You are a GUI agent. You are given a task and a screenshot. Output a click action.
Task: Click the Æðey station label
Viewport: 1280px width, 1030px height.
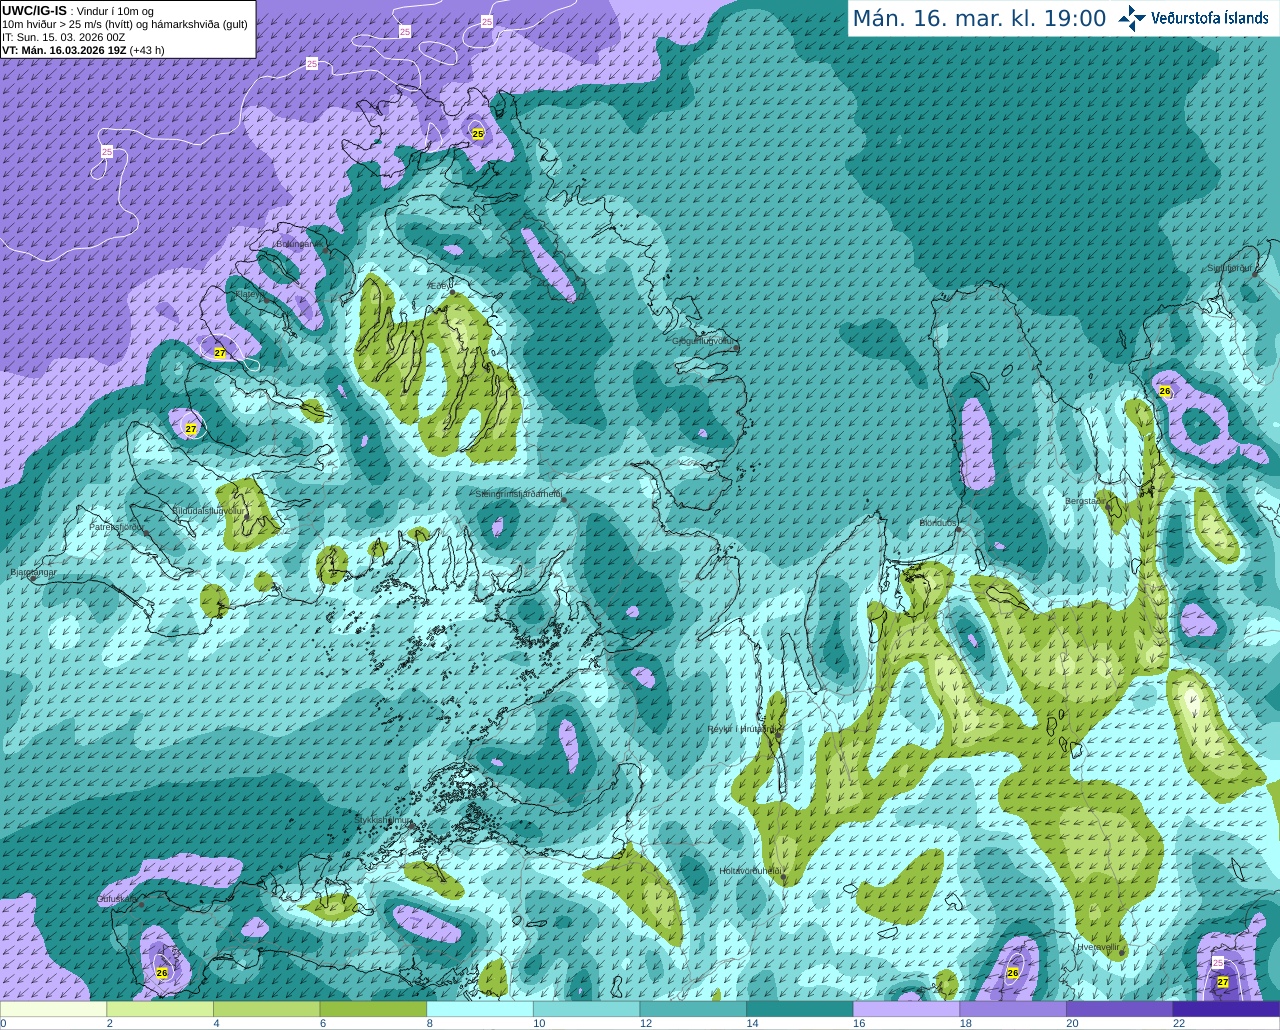(x=438, y=285)
